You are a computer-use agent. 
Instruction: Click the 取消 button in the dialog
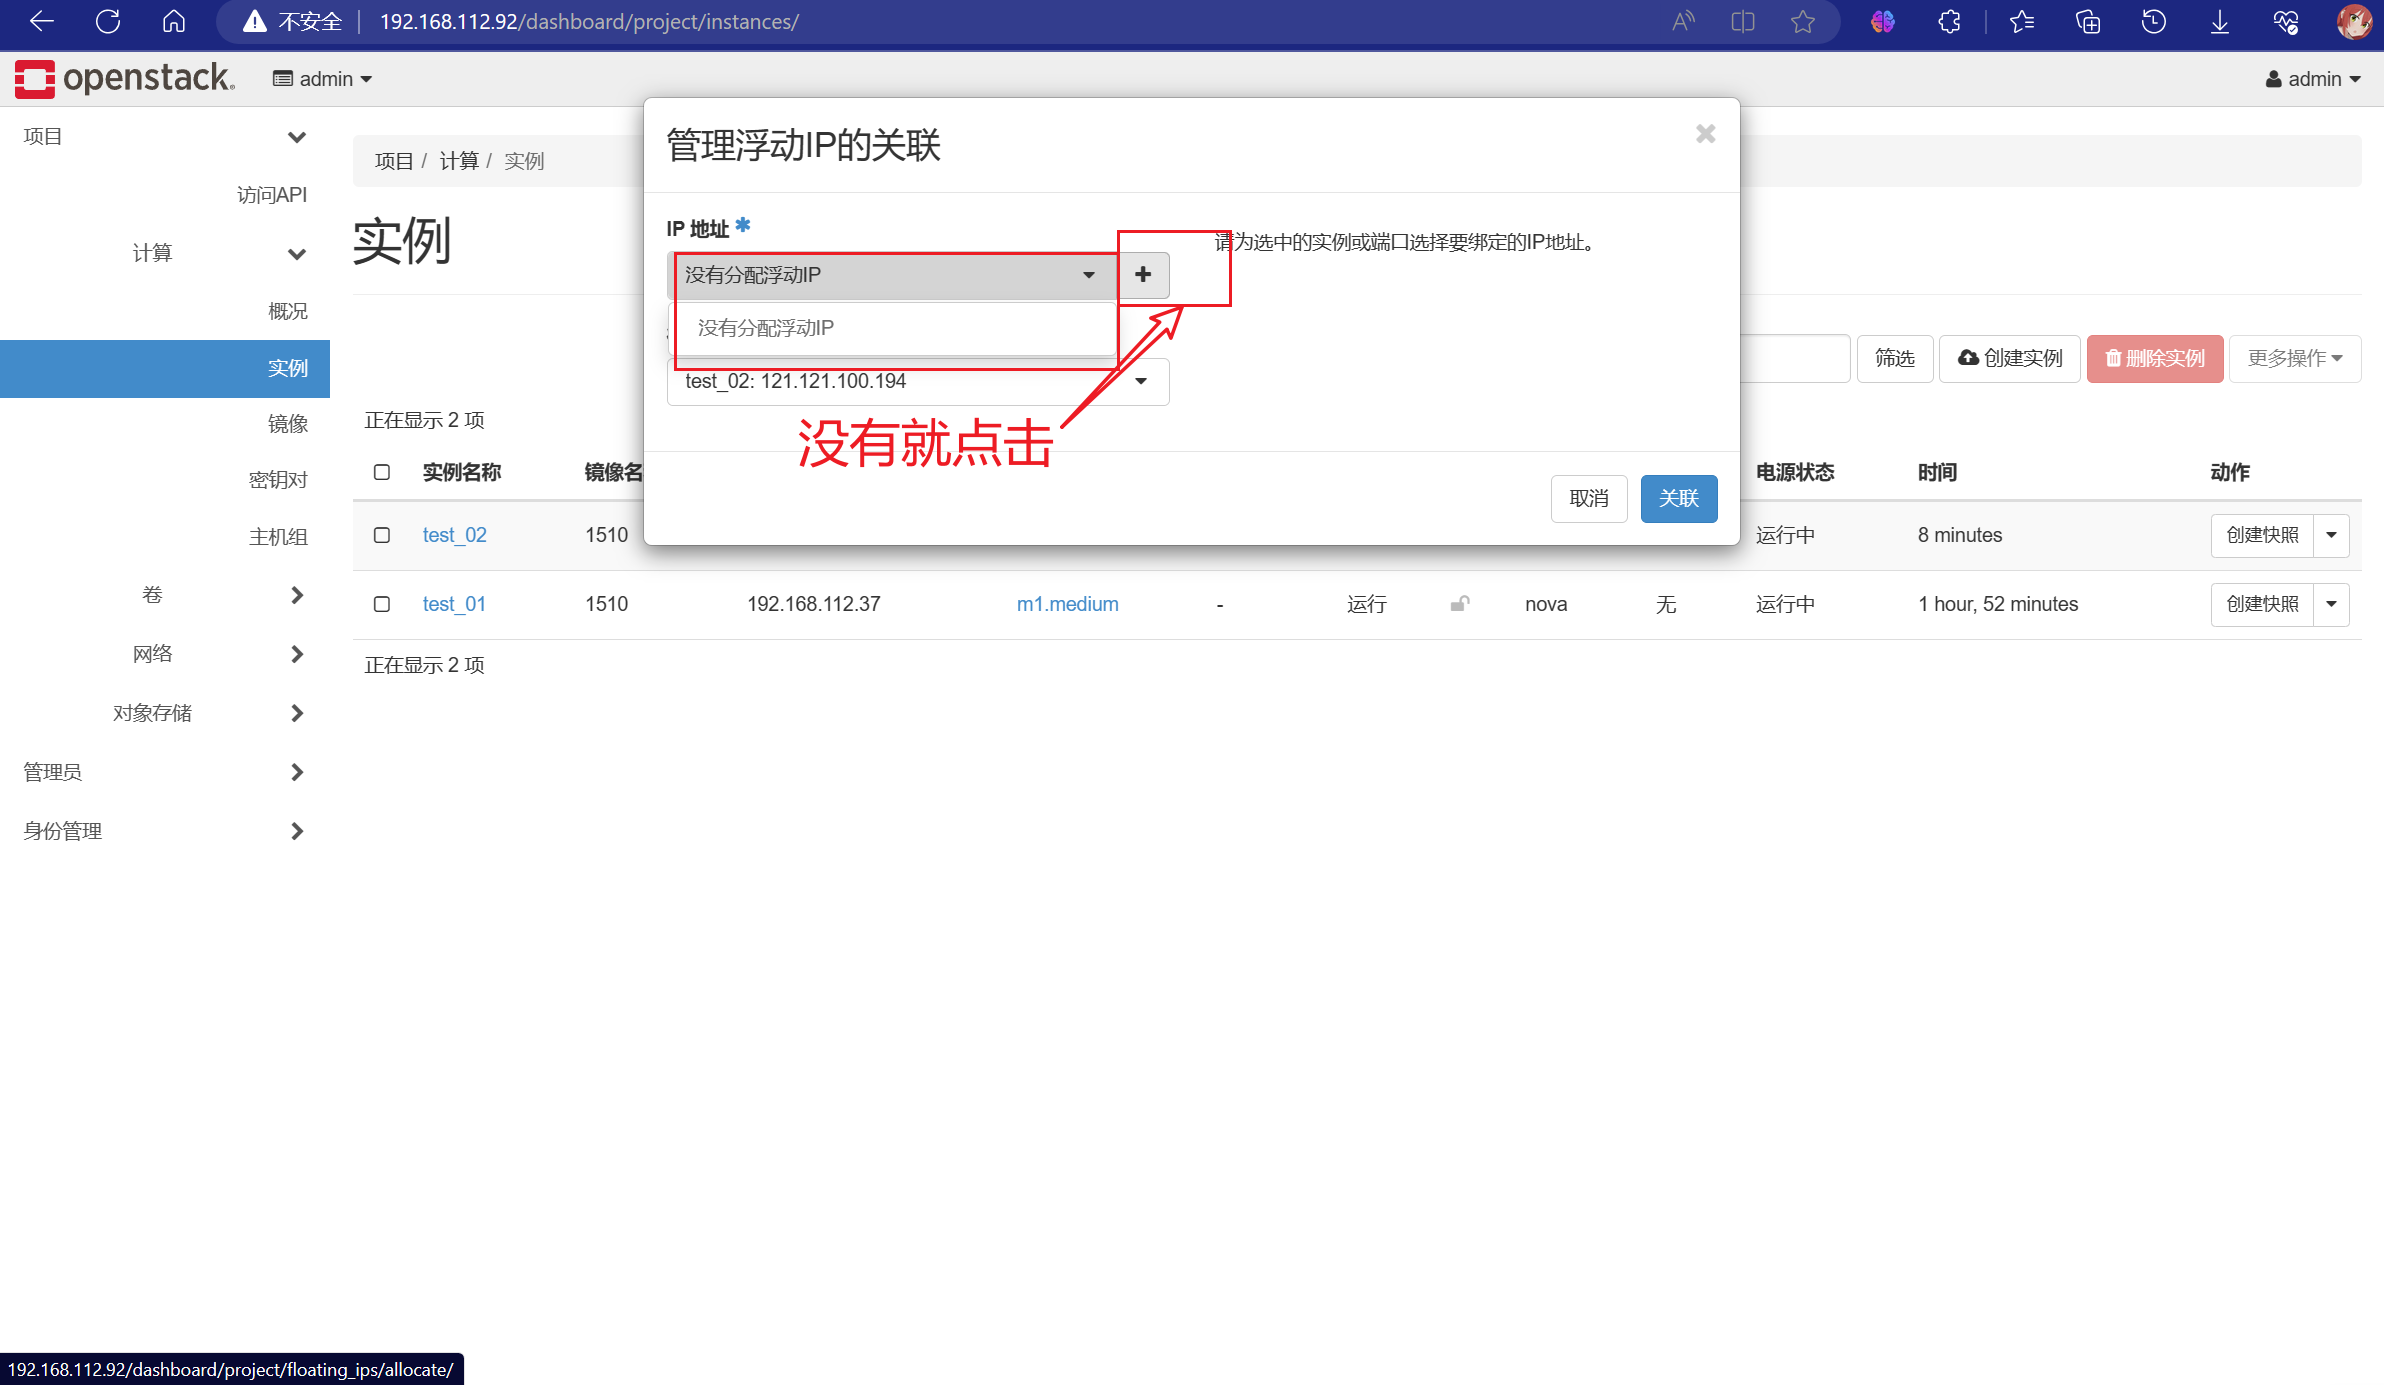(1588, 498)
